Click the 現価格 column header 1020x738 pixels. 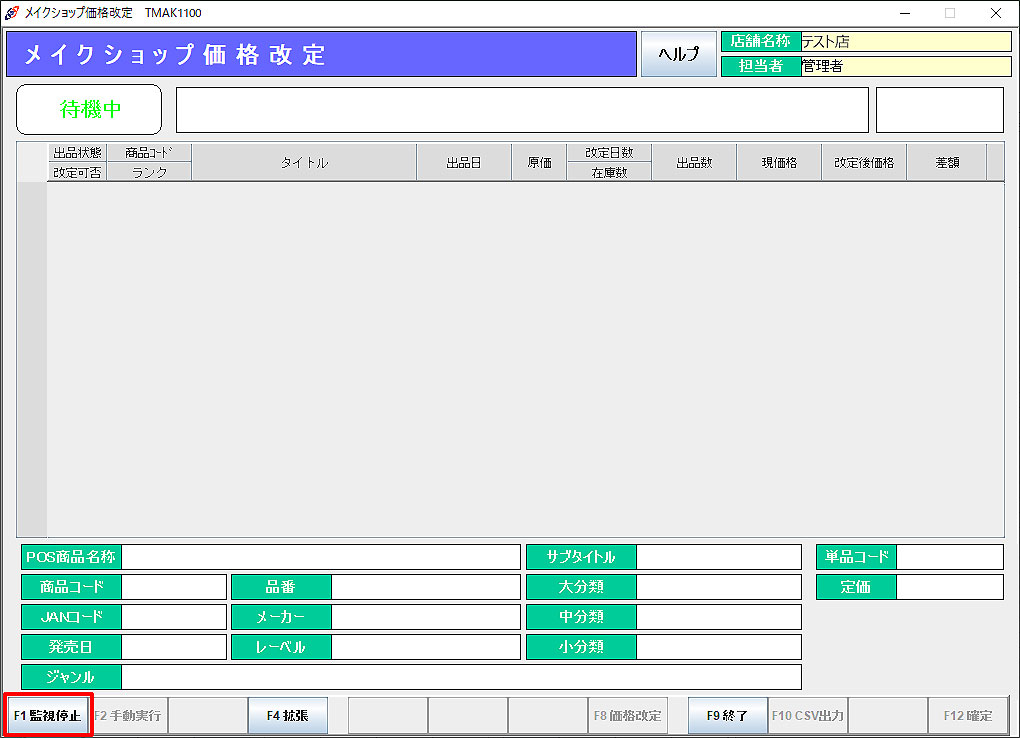(778, 163)
